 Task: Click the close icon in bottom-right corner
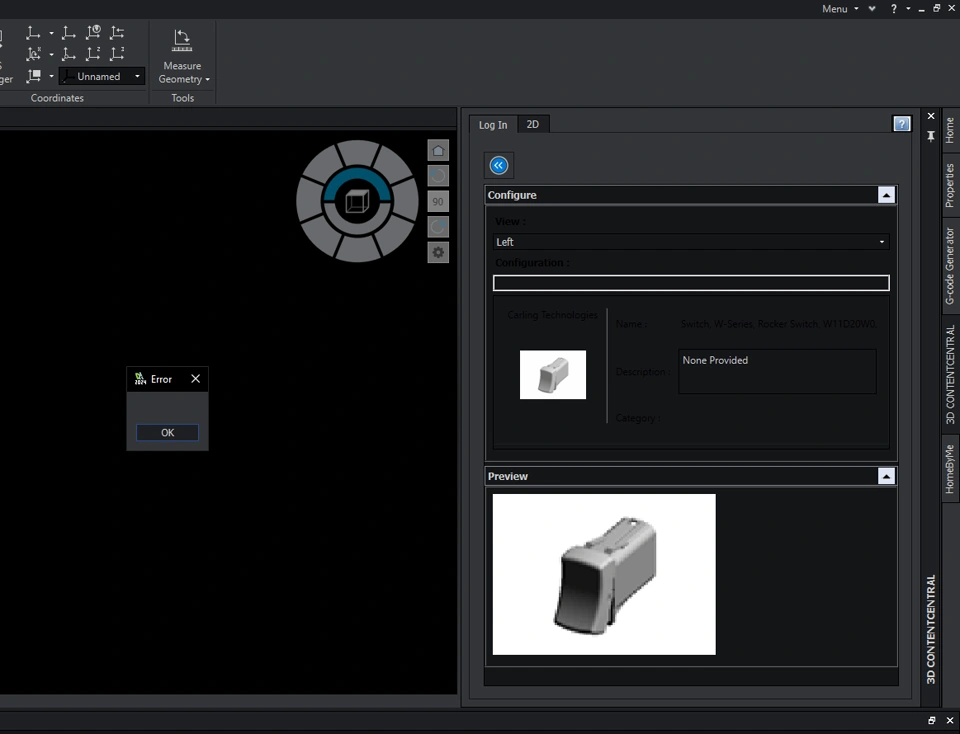950,721
